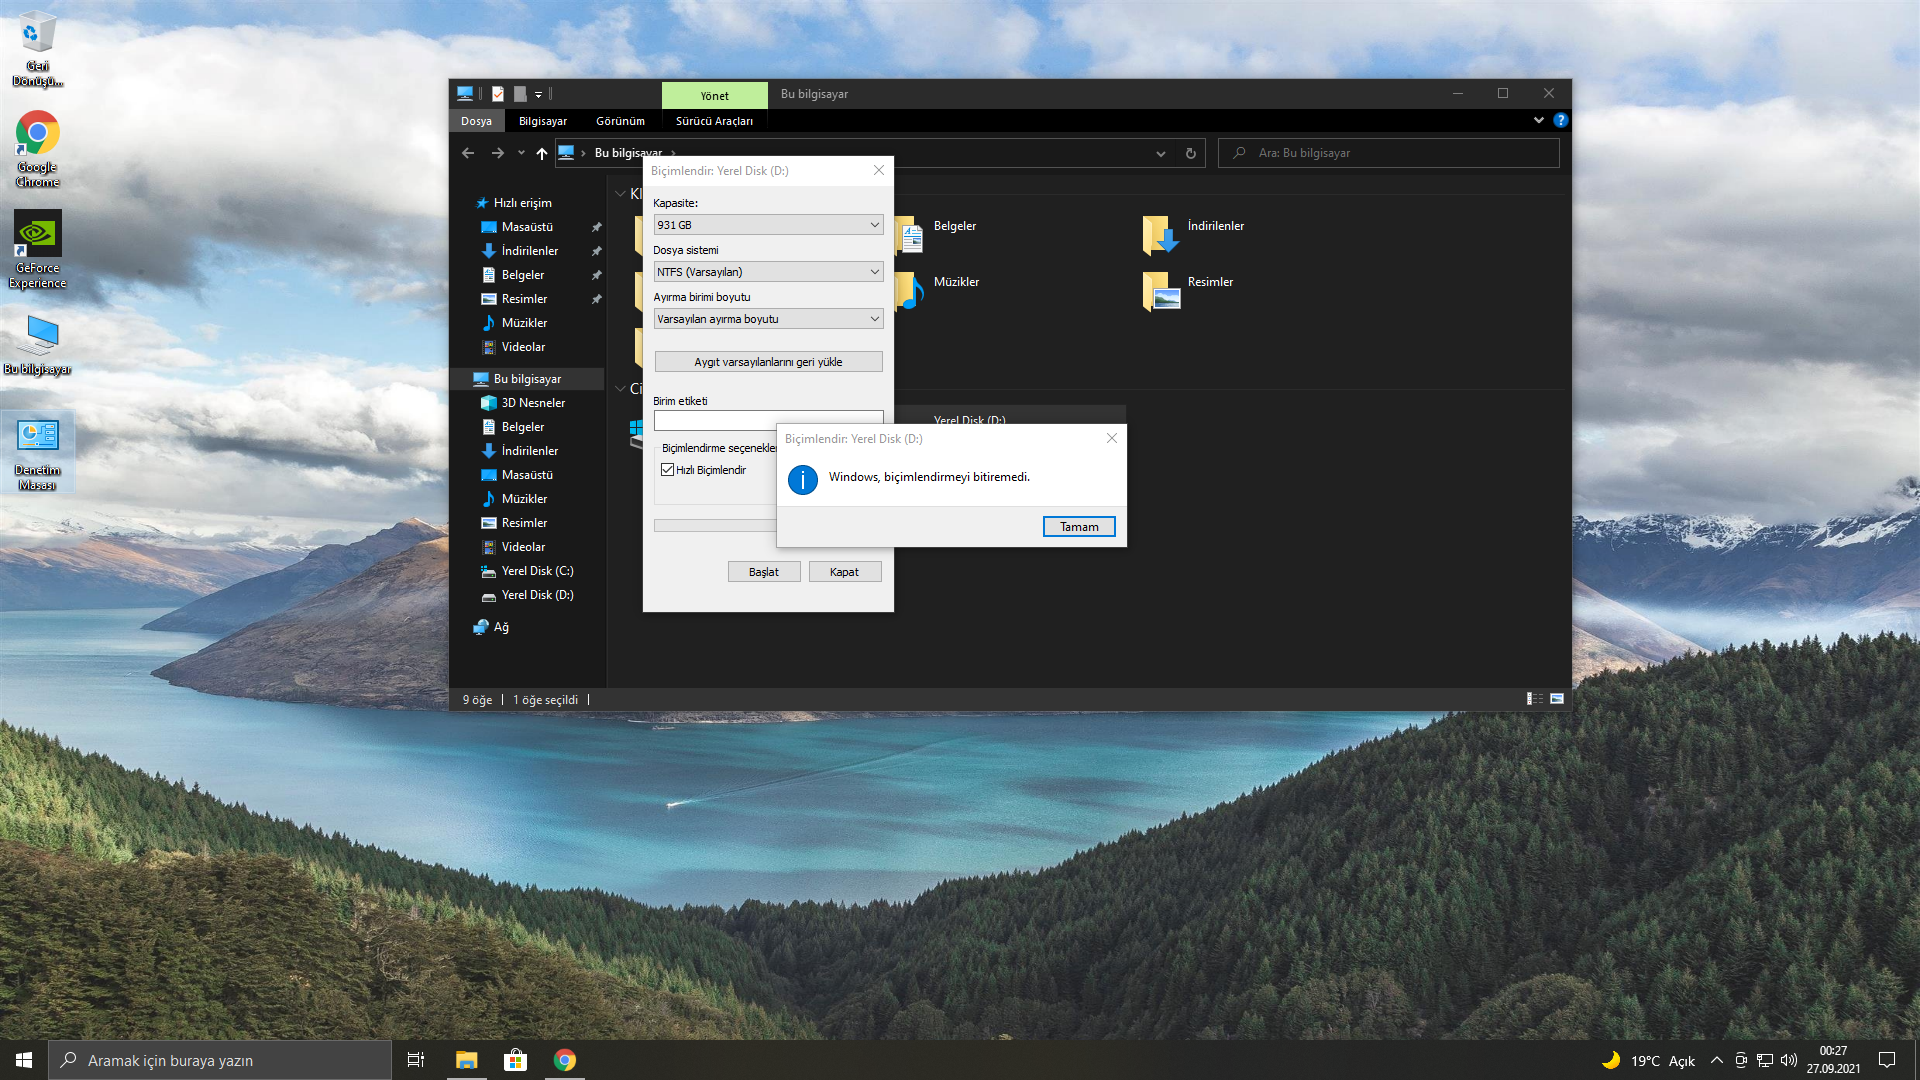Click the Belgeler folder icon in main pane
The height and width of the screenshot is (1080, 1920).
point(910,236)
